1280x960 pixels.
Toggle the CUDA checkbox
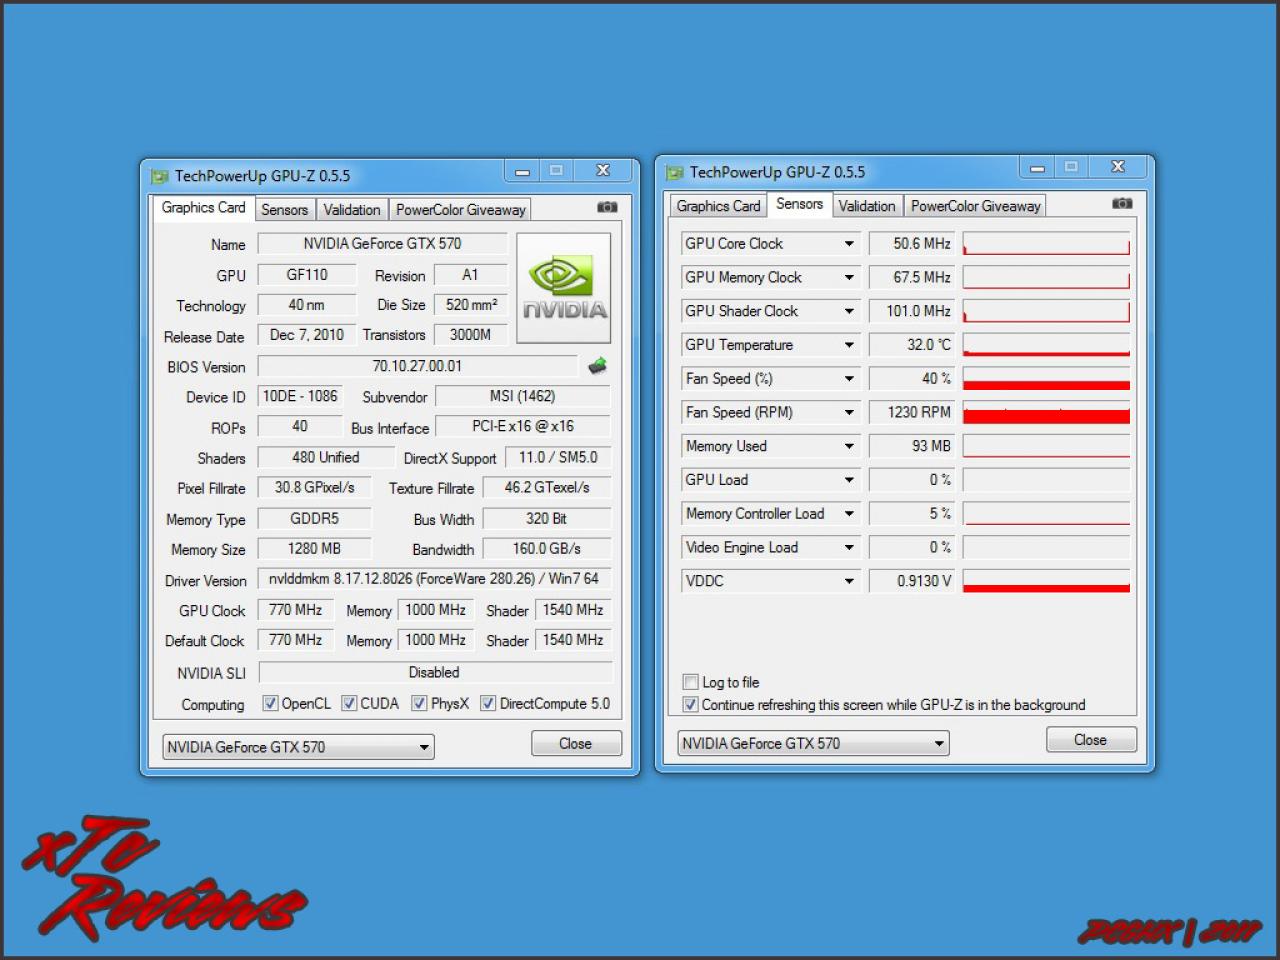coord(349,703)
